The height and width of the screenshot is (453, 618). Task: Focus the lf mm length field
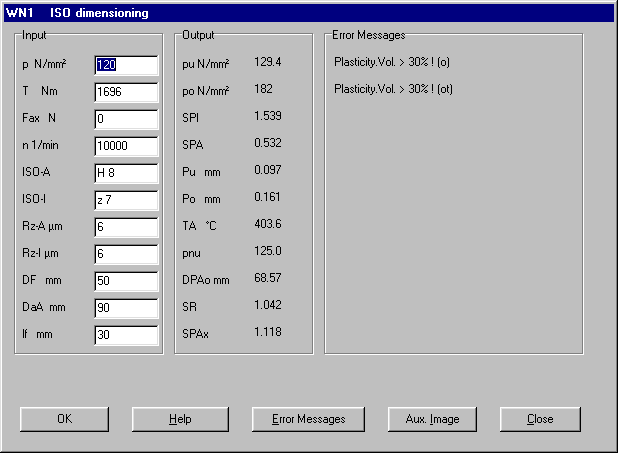[x=126, y=335]
